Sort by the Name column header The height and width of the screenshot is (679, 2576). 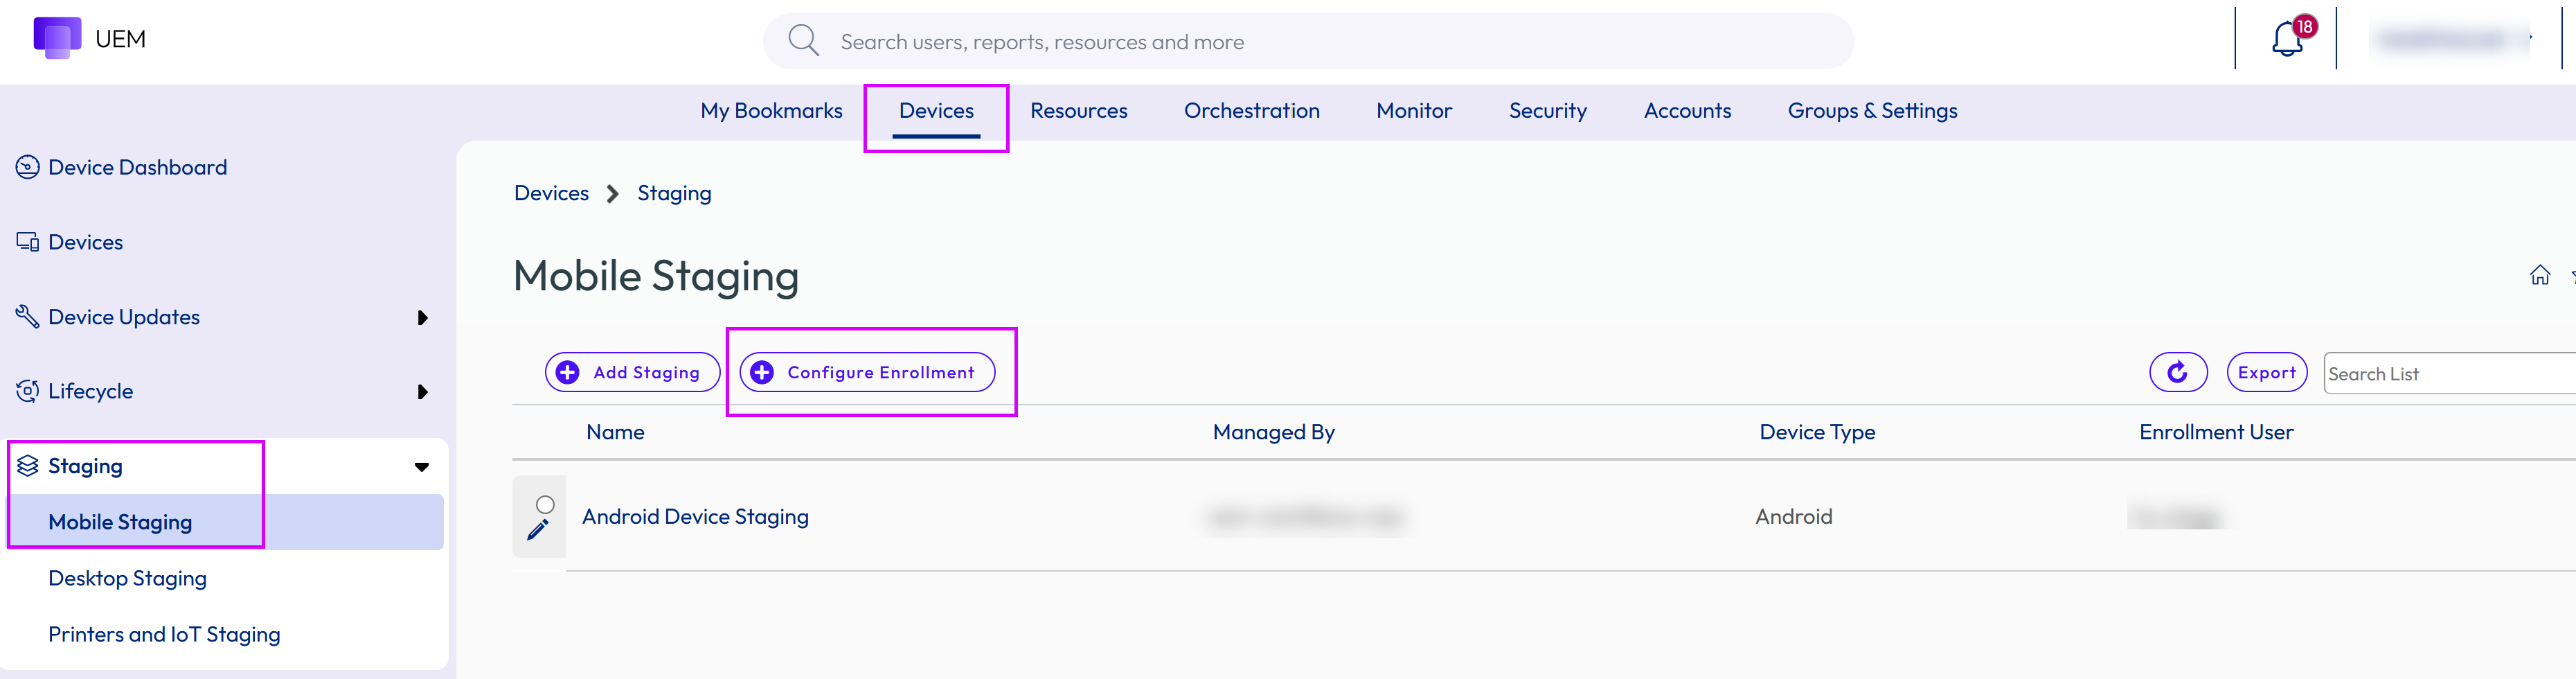tap(615, 432)
